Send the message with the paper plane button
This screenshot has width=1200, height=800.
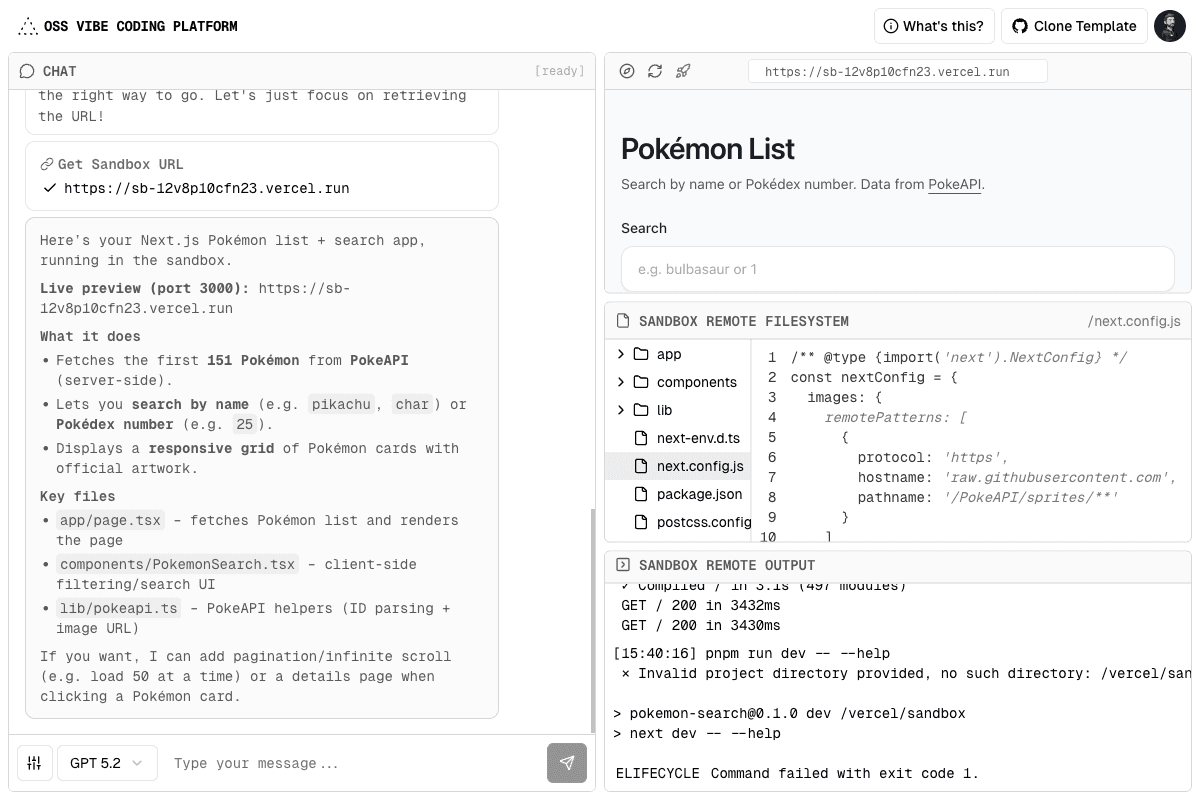pos(567,763)
